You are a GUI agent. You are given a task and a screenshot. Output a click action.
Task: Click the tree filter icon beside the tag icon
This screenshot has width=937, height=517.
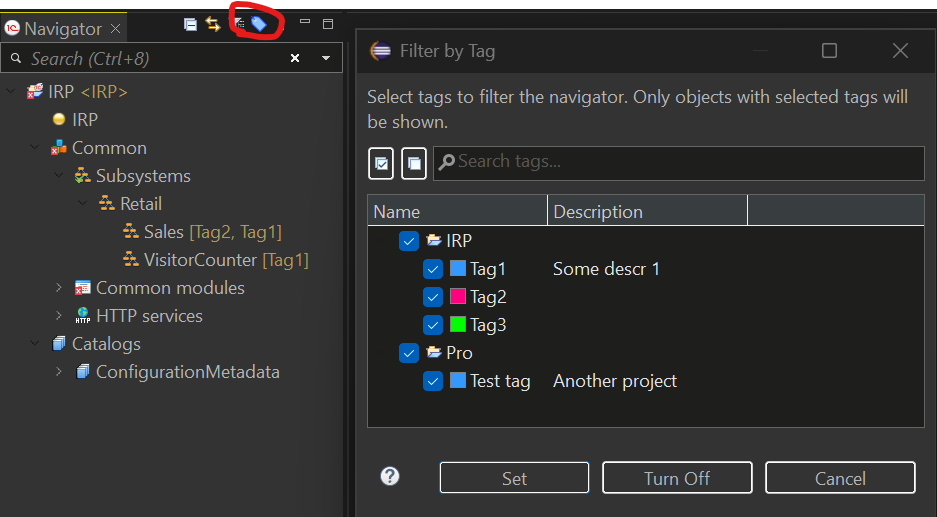pos(240,24)
